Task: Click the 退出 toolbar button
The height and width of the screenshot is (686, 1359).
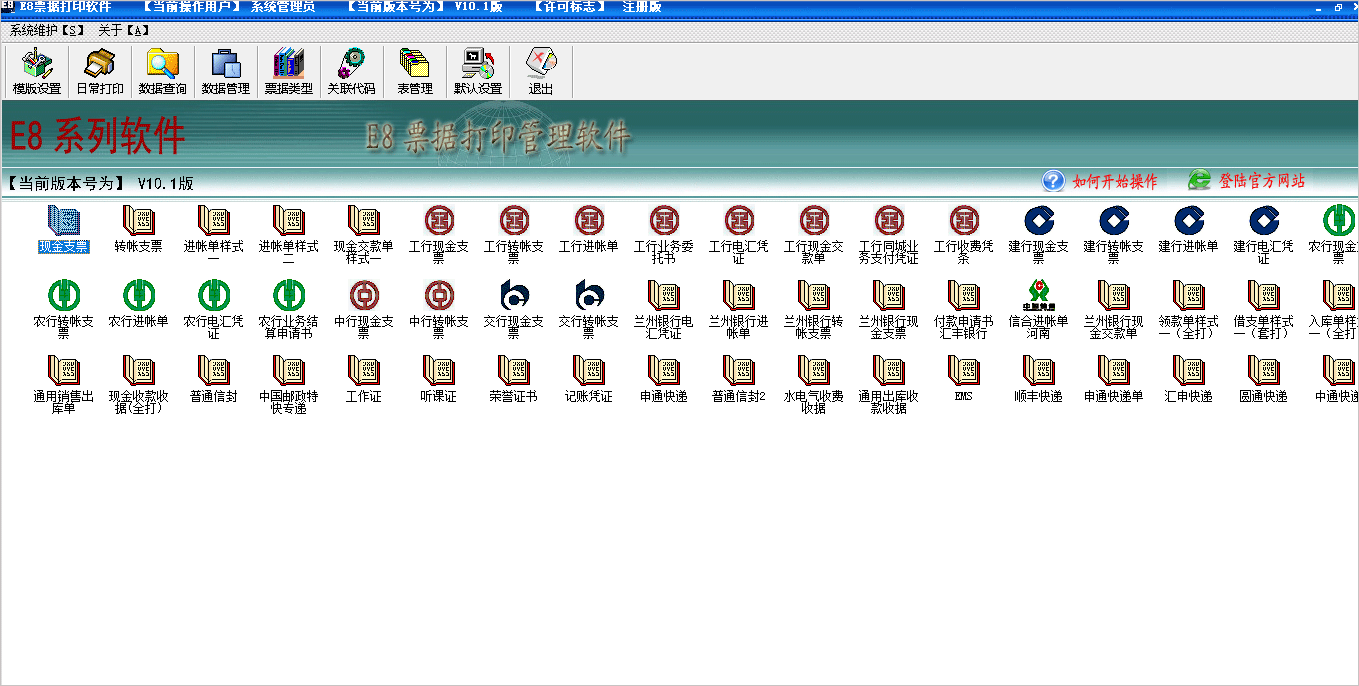Action: click(x=540, y=72)
